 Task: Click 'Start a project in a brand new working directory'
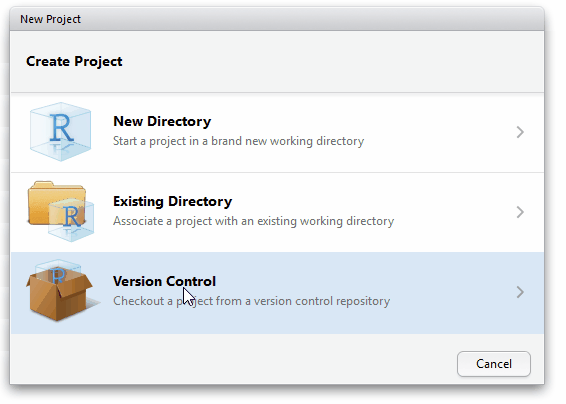[239, 141]
